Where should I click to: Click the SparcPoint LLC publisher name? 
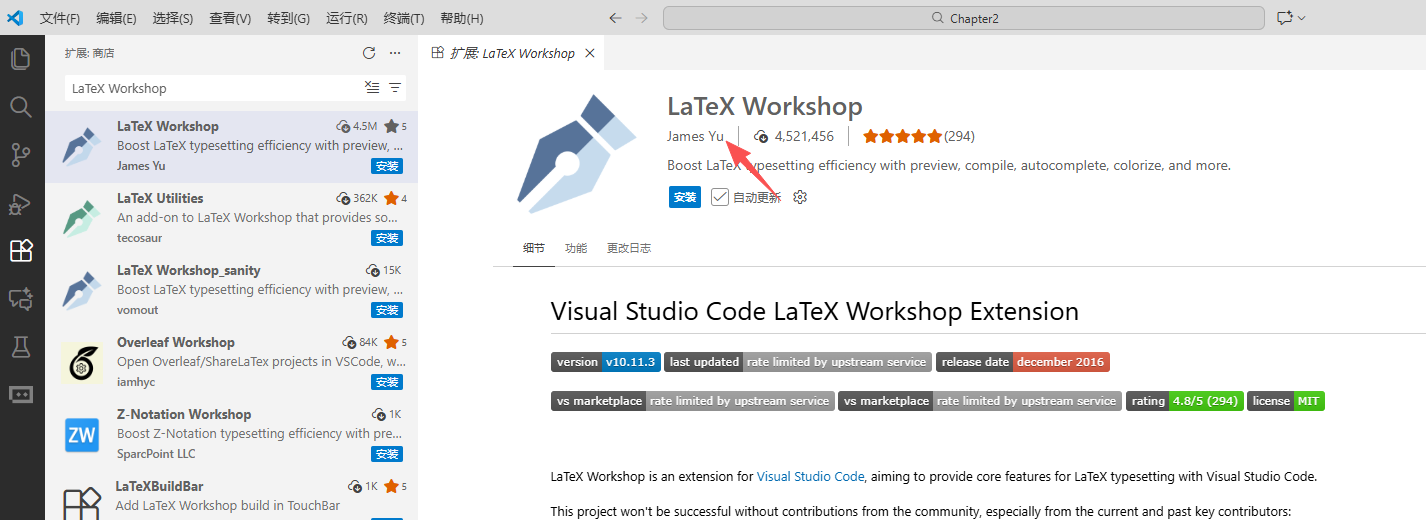[x=156, y=454]
